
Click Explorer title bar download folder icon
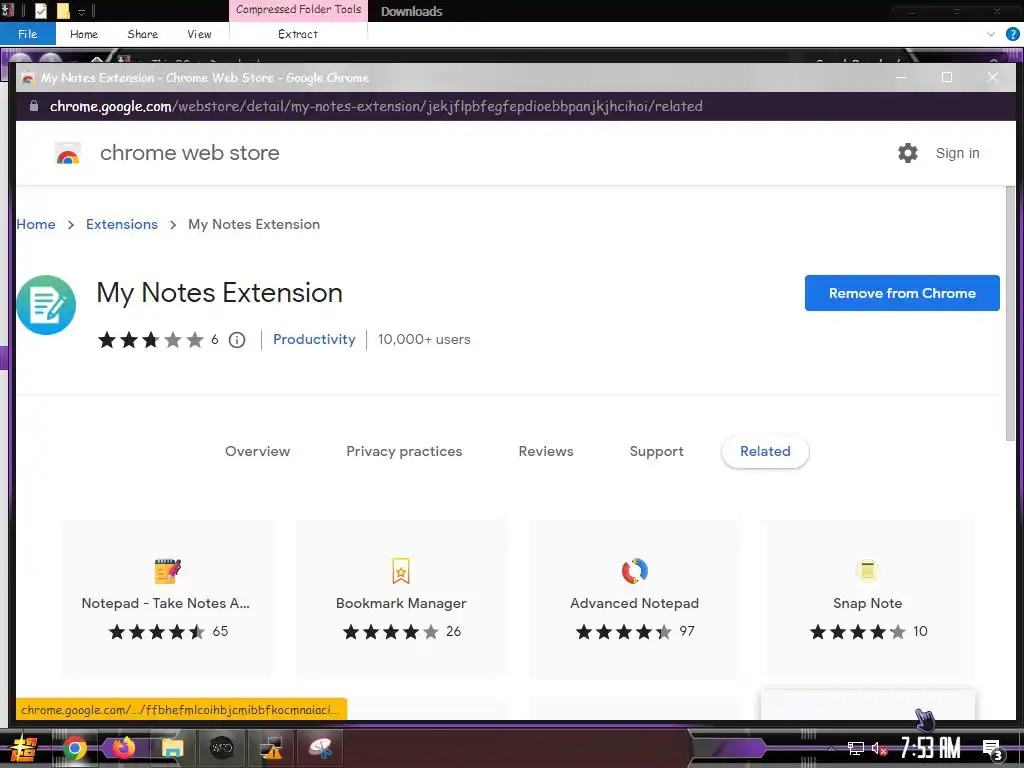pyautogui.click(x=7, y=10)
